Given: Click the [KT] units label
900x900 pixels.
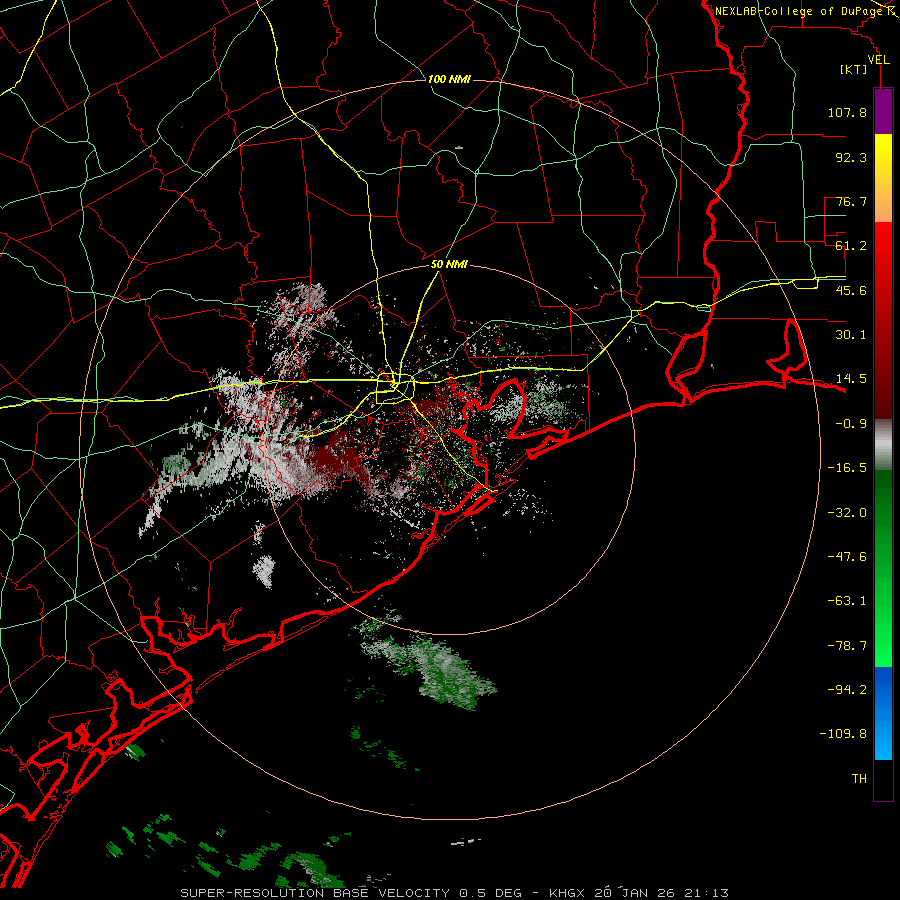Looking at the screenshot, I should point(854,69).
